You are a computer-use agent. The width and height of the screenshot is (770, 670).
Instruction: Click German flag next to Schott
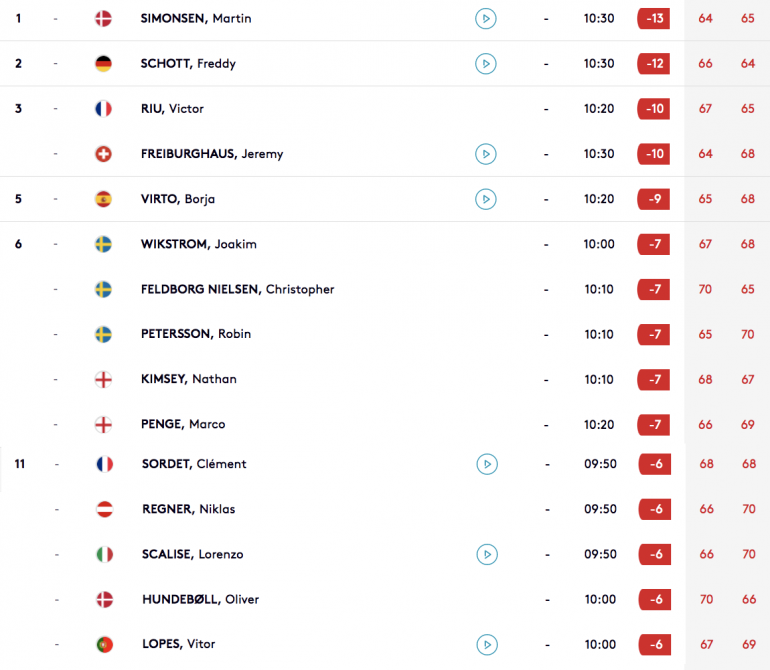[103, 64]
